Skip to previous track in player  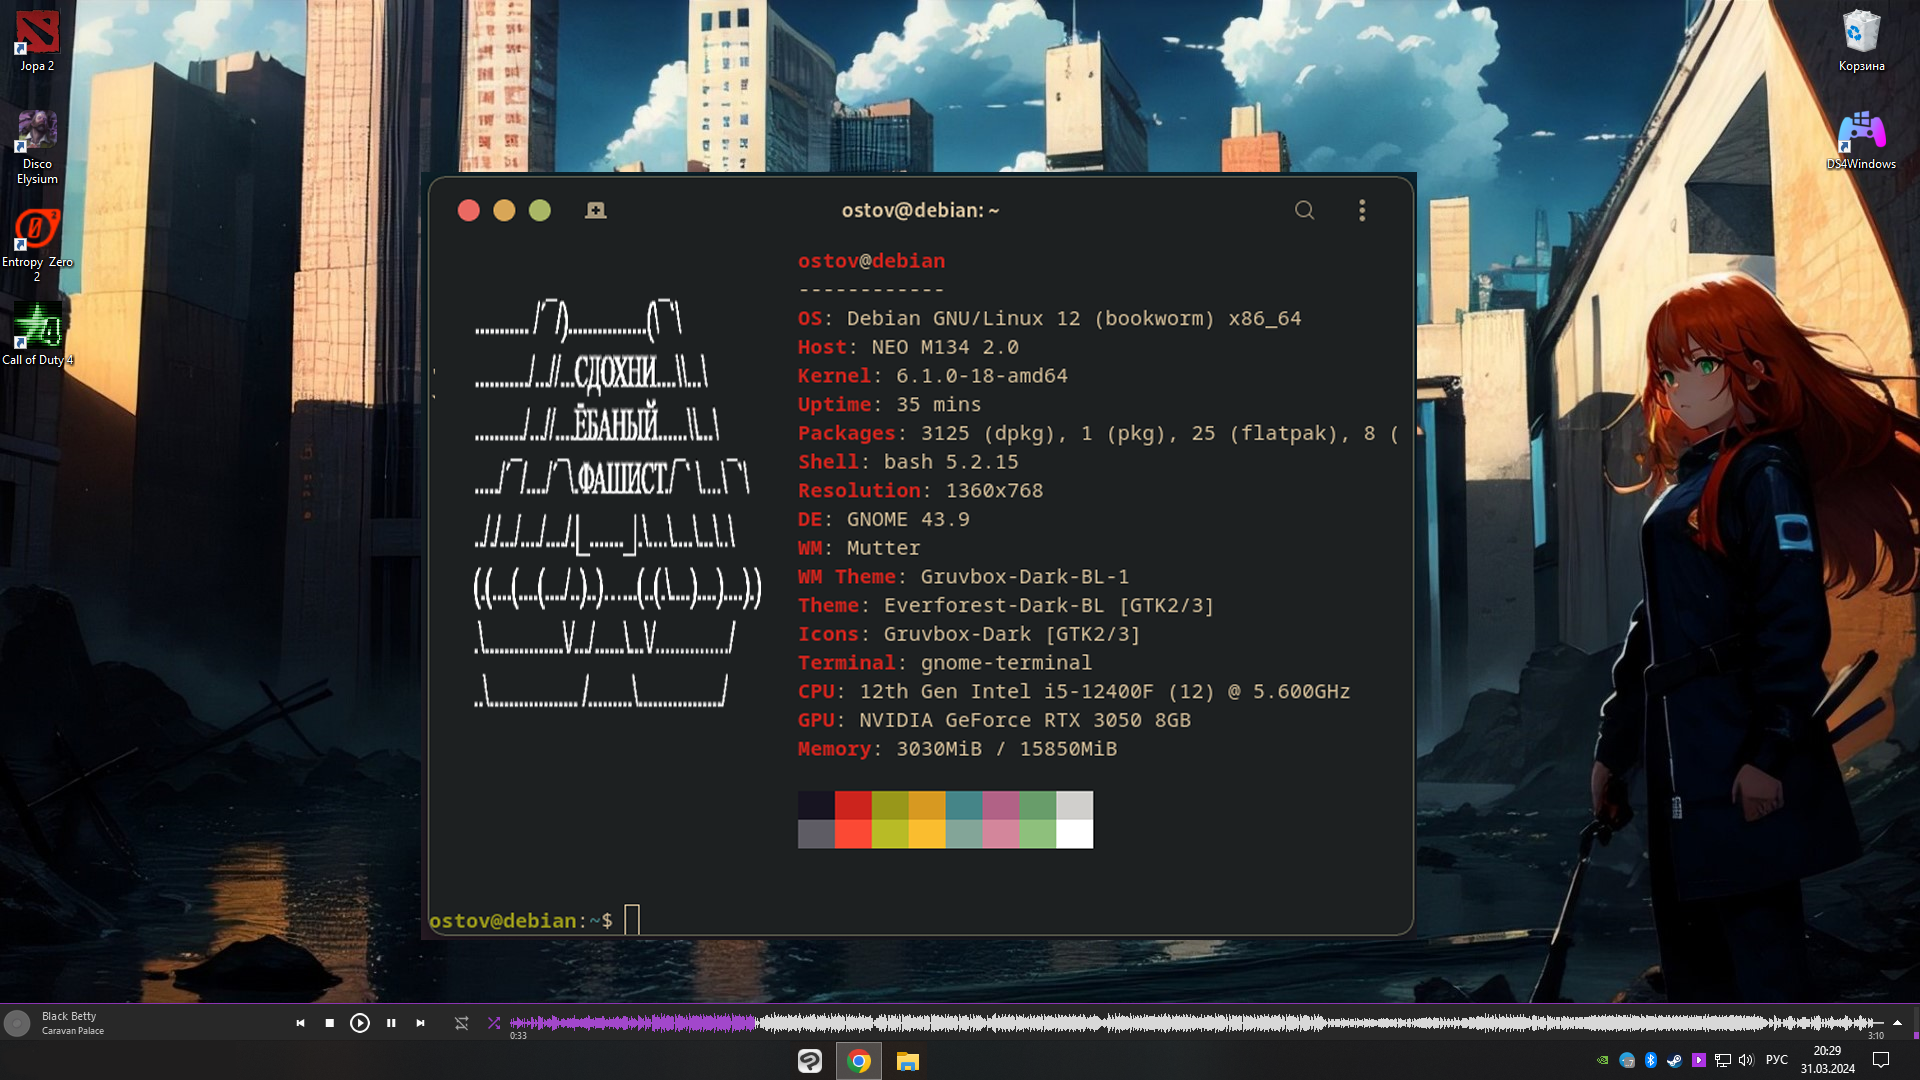click(x=300, y=1023)
